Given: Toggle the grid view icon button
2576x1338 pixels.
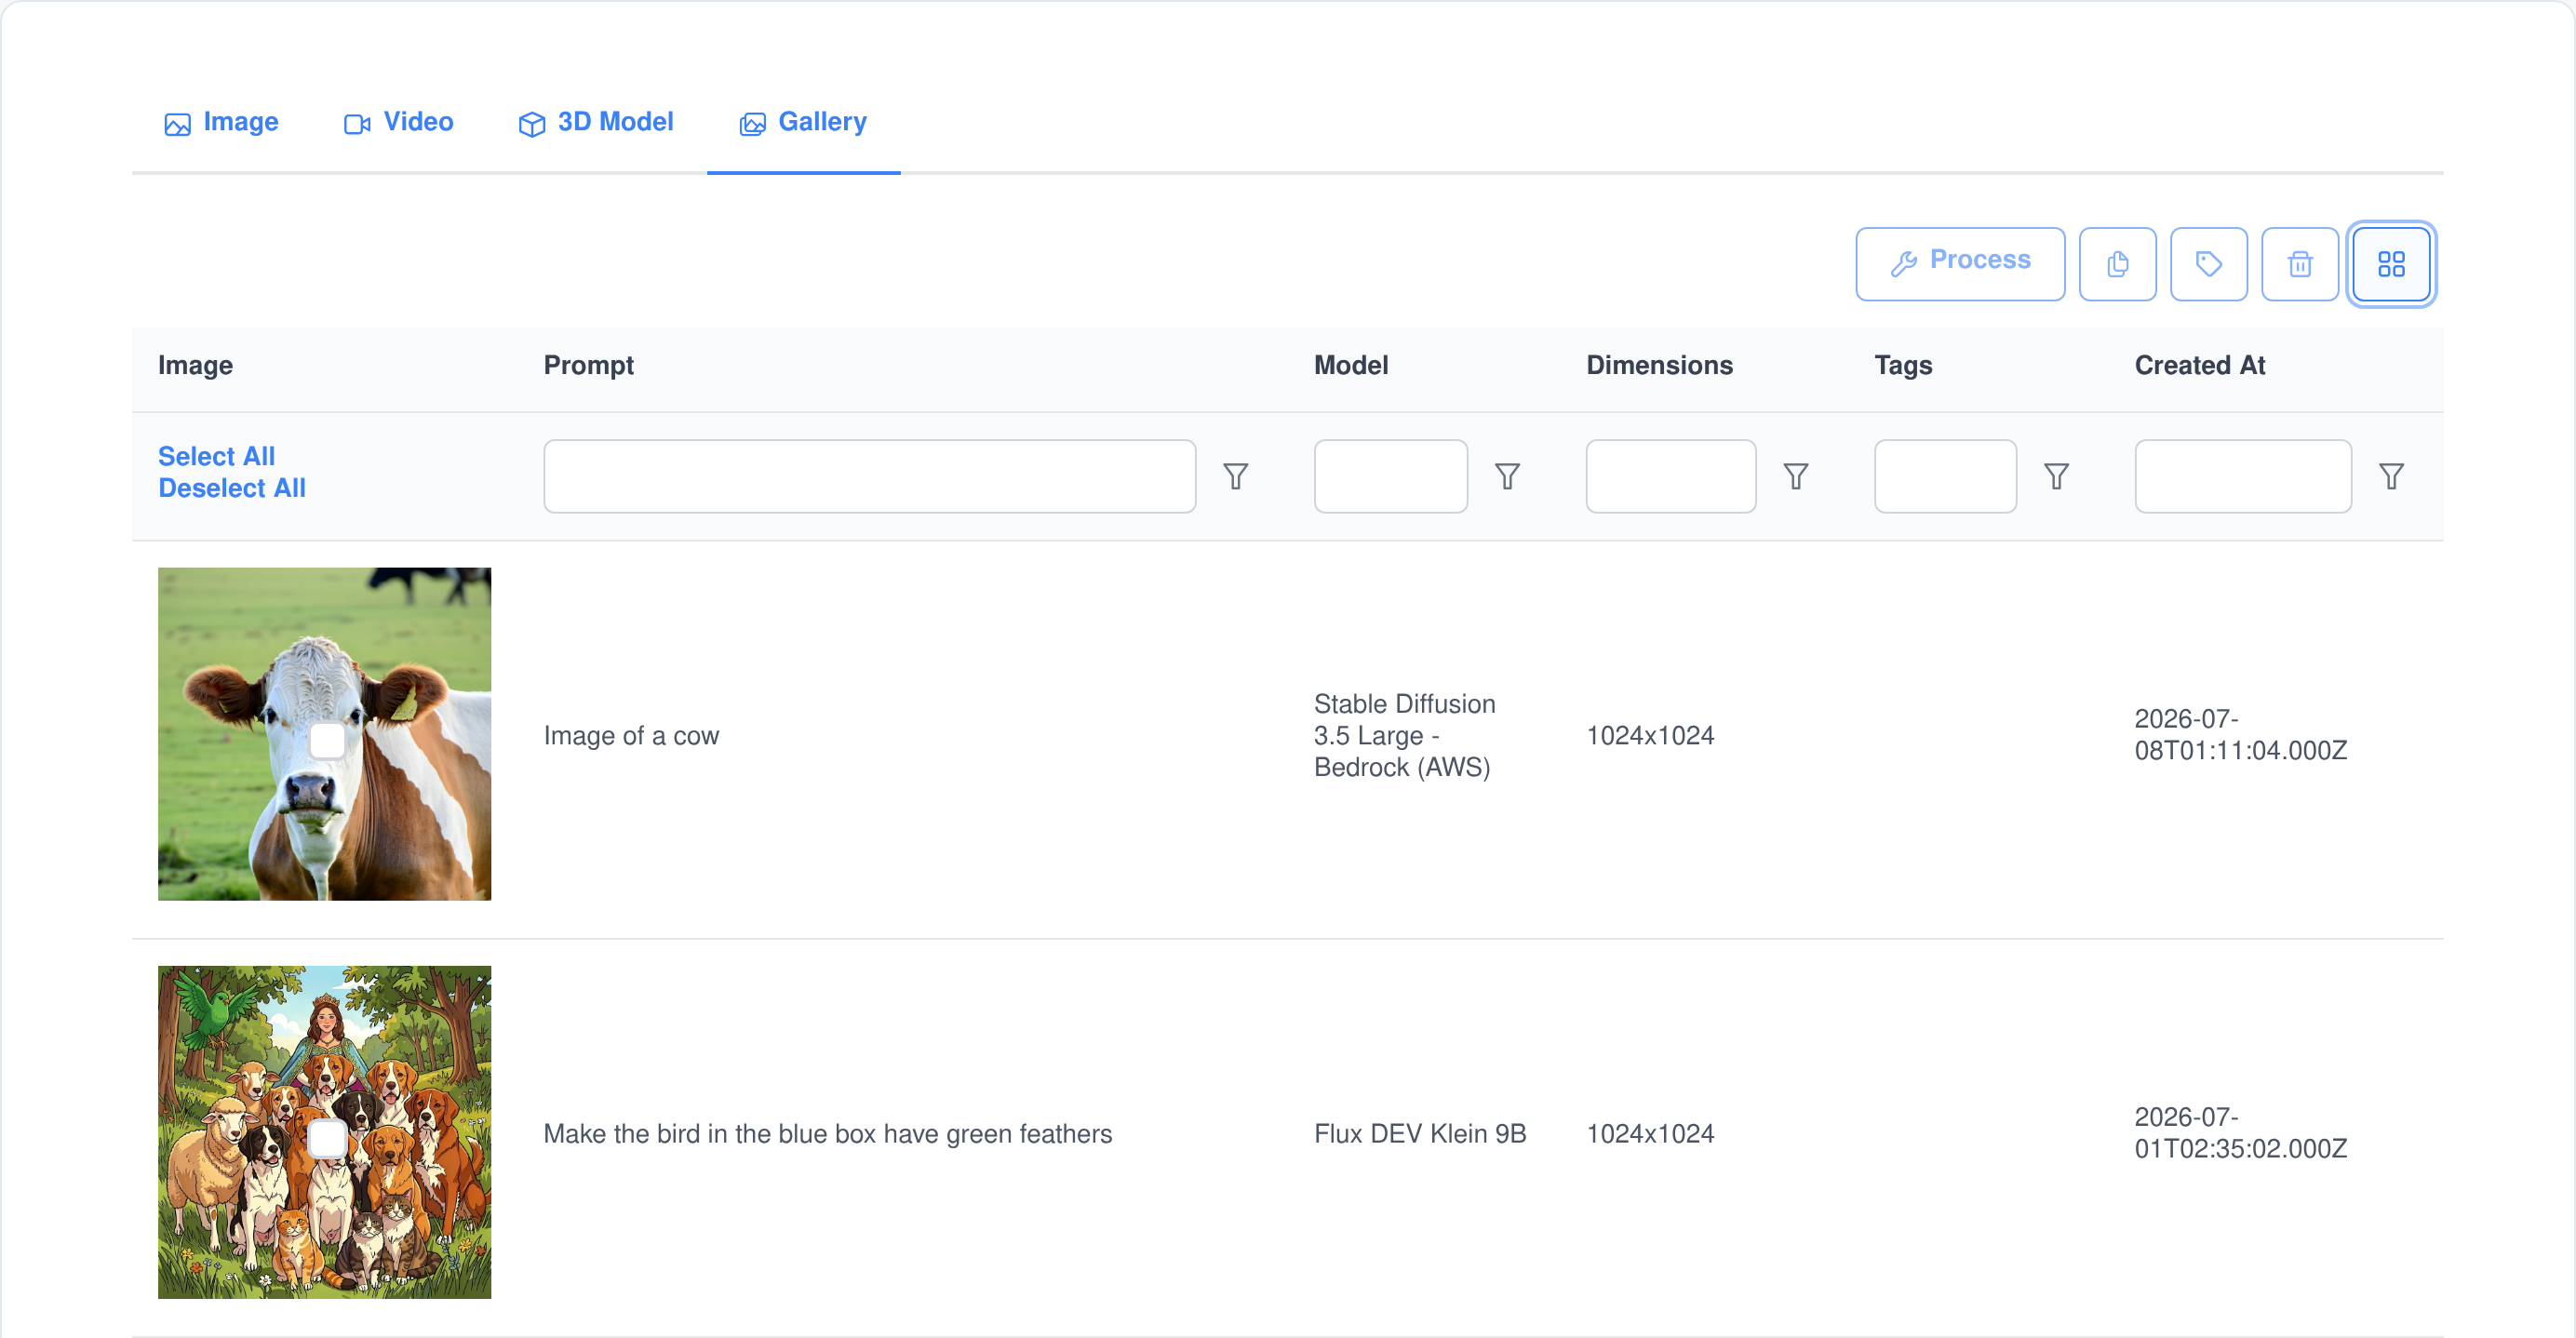Looking at the screenshot, I should (x=2391, y=264).
